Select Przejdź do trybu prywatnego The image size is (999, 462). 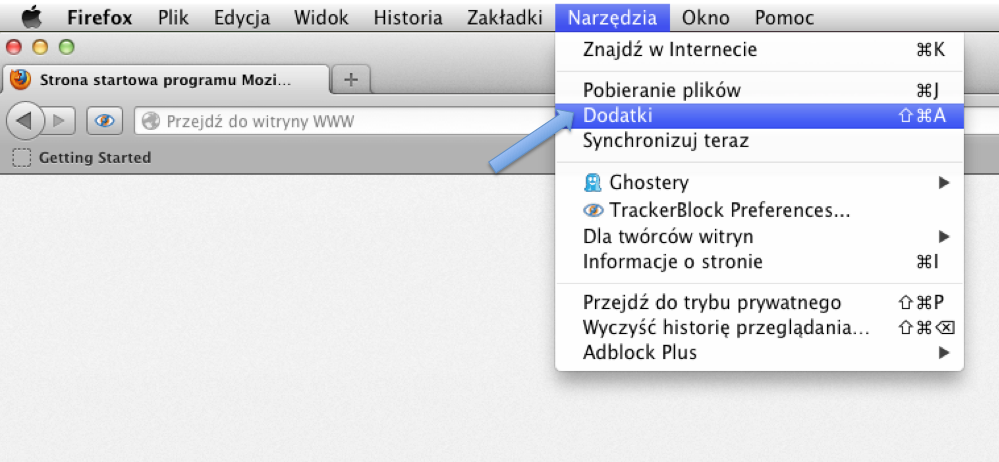coord(712,302)
